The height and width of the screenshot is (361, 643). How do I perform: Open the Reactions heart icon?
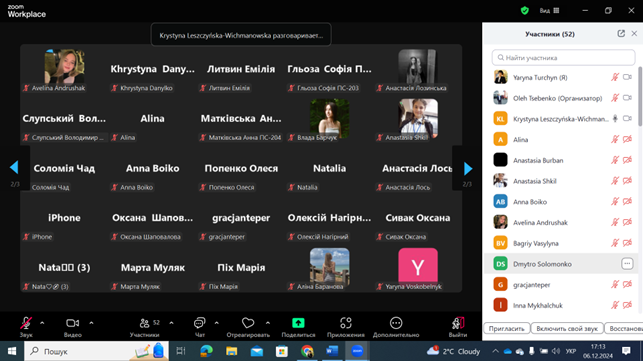point(248,323)
